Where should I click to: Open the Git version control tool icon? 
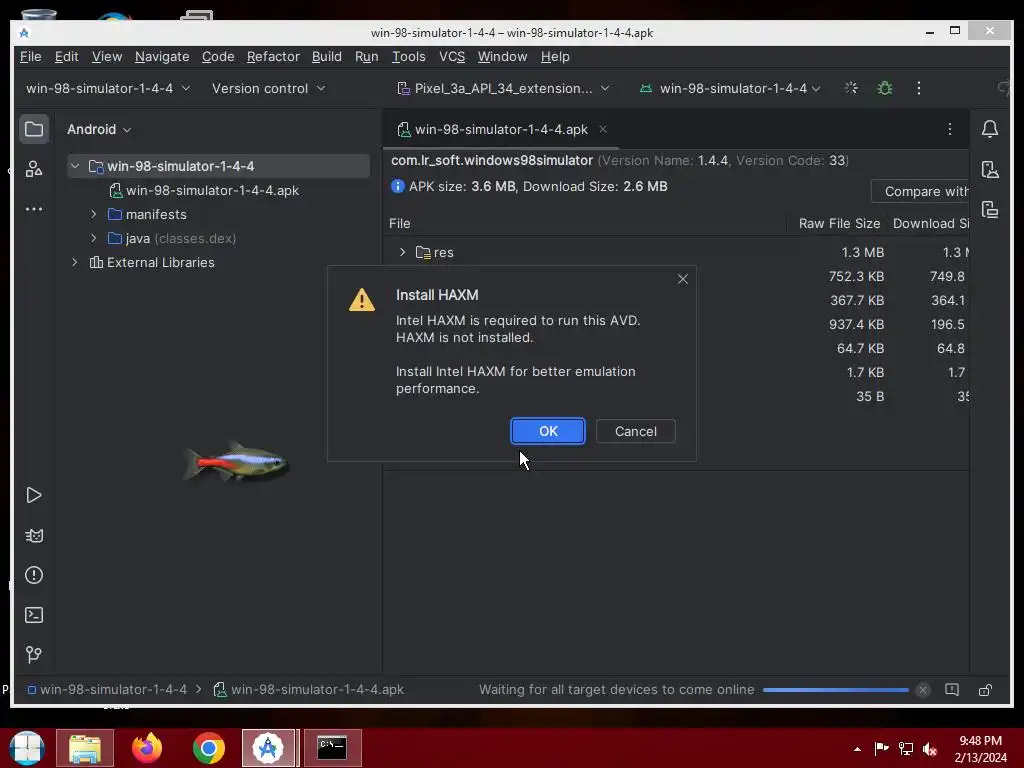[33, 654]
